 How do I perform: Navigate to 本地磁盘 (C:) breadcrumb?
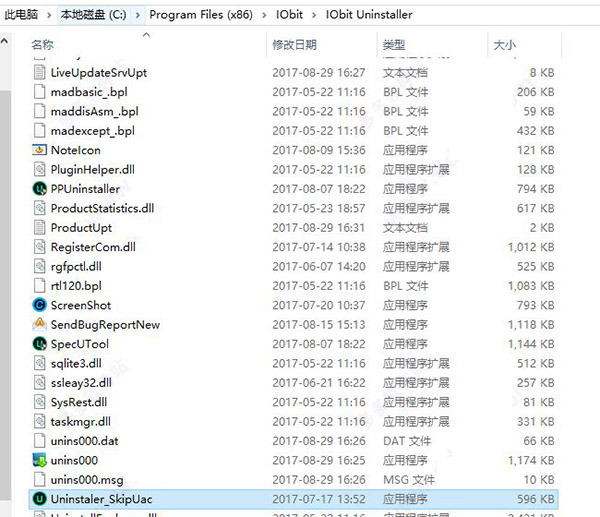[93, 15]
